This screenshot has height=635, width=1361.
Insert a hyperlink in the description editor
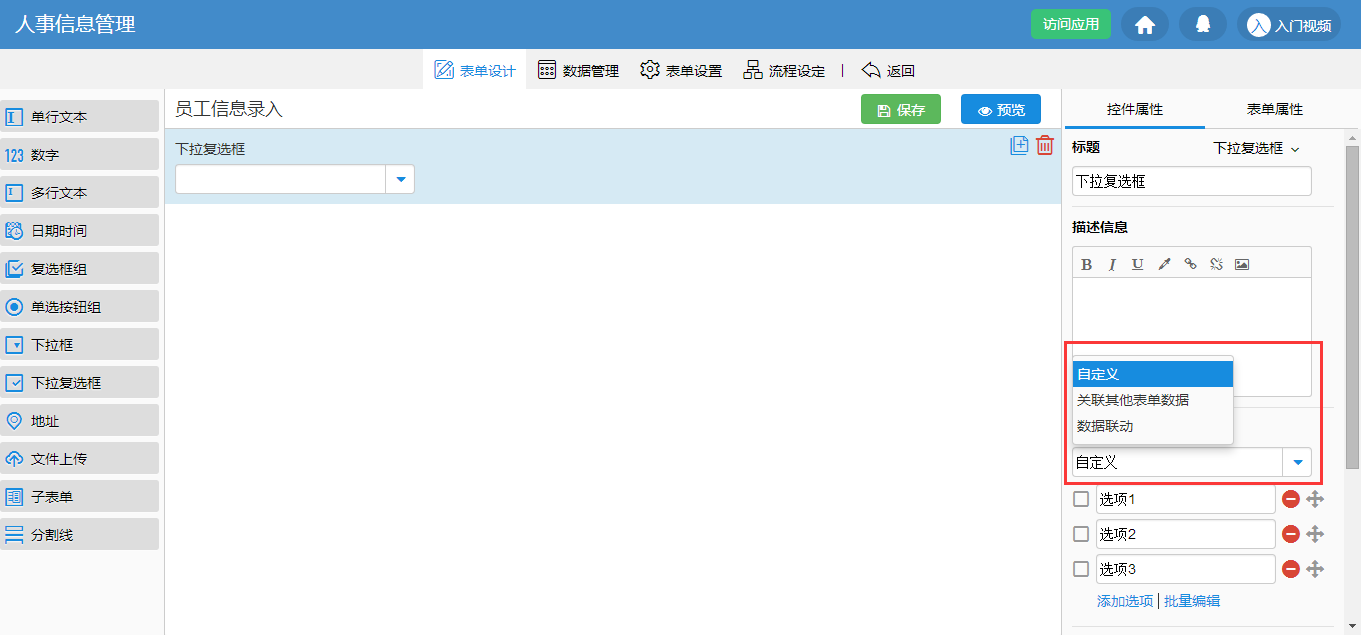point(1190,264)
